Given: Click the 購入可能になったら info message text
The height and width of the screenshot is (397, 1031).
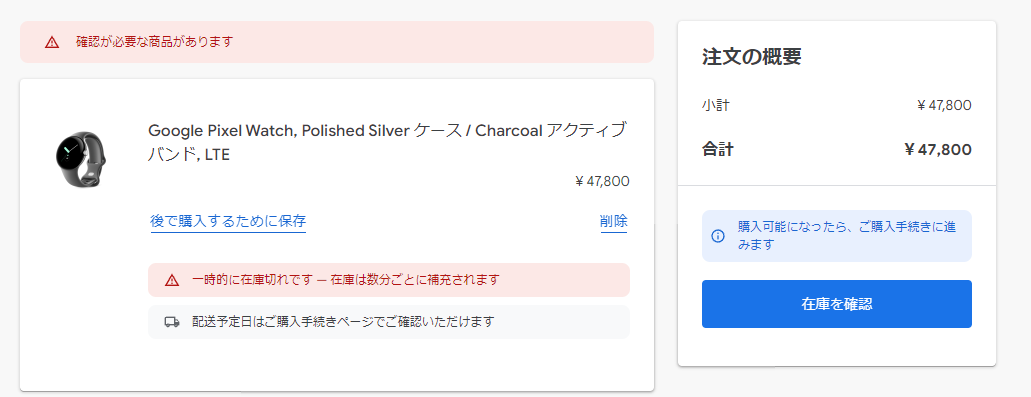Looking at the screenshot, I should point(847,236).
